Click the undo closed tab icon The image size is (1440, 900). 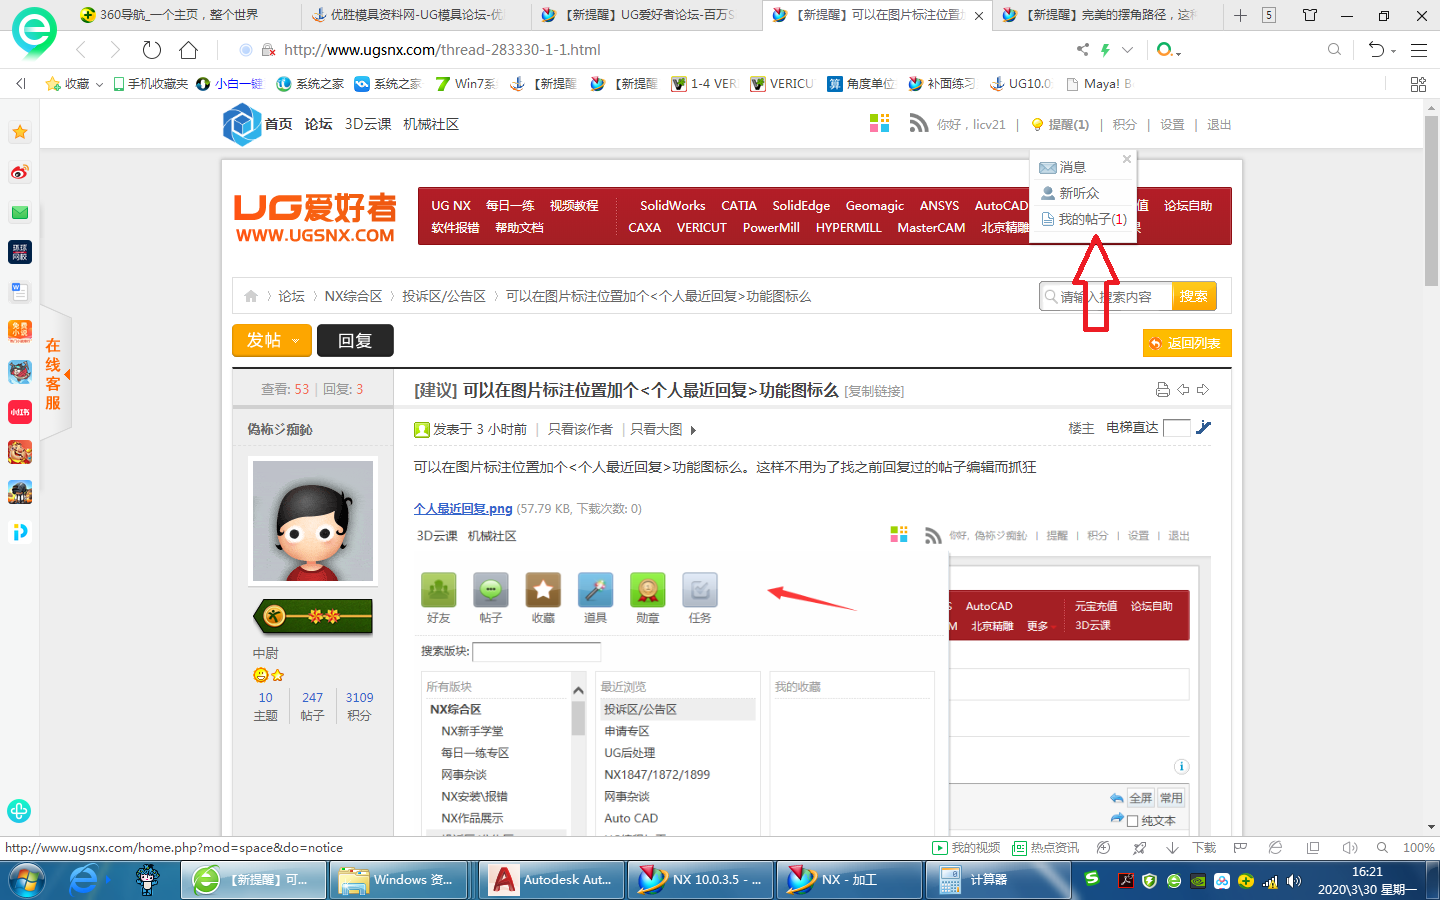point(1376,50)
